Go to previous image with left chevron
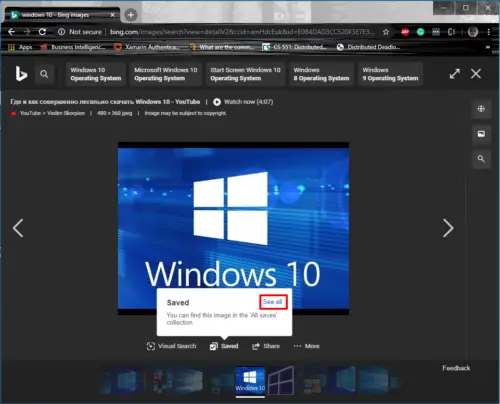 click(x=18, y=228)
